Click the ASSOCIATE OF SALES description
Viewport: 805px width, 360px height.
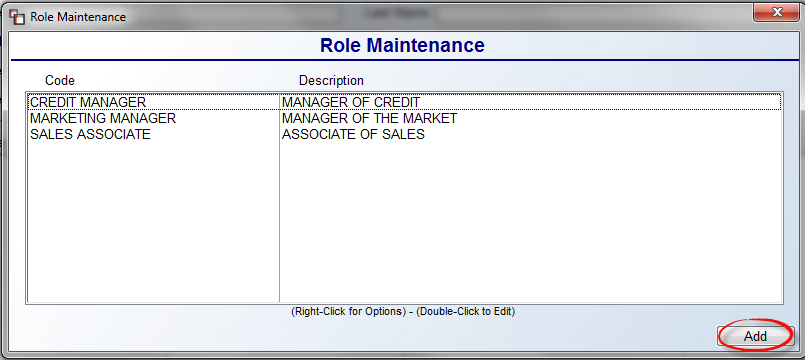353,135
